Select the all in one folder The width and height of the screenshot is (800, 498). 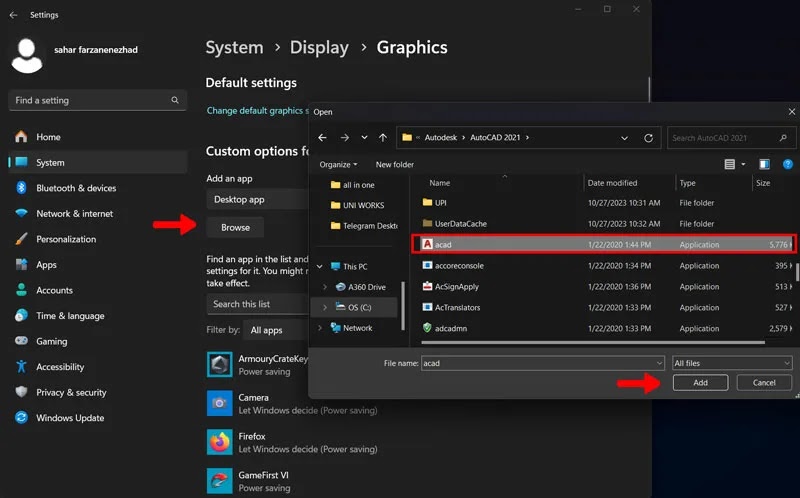(353, 185)
